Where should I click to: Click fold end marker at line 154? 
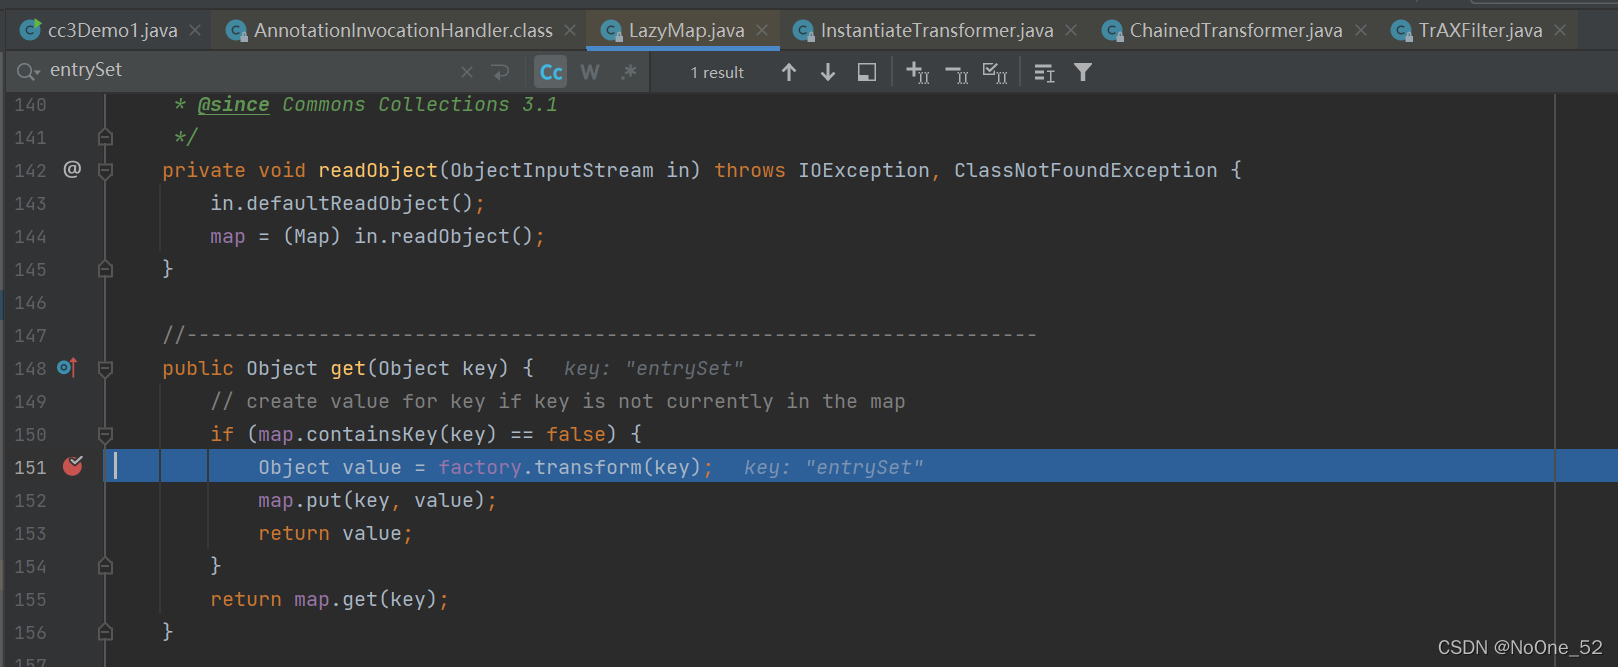(x=105, y=566)
